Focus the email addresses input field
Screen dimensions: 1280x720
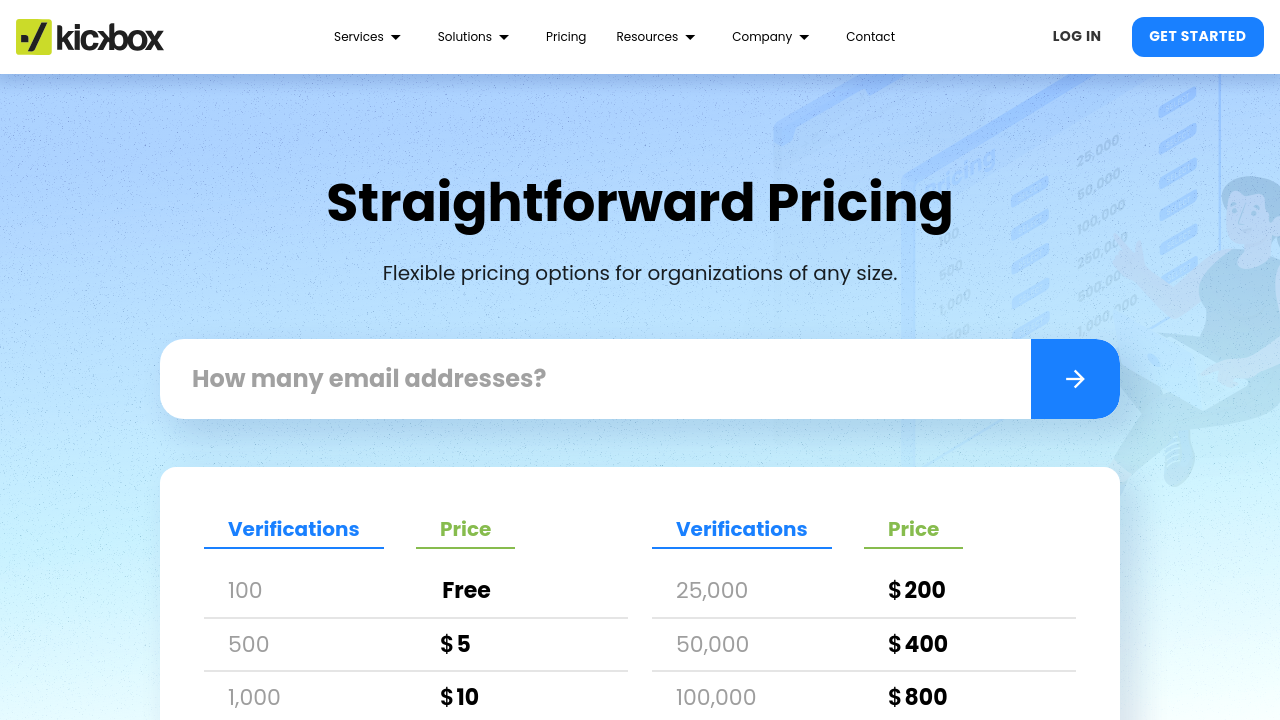[x=595, y=379]
